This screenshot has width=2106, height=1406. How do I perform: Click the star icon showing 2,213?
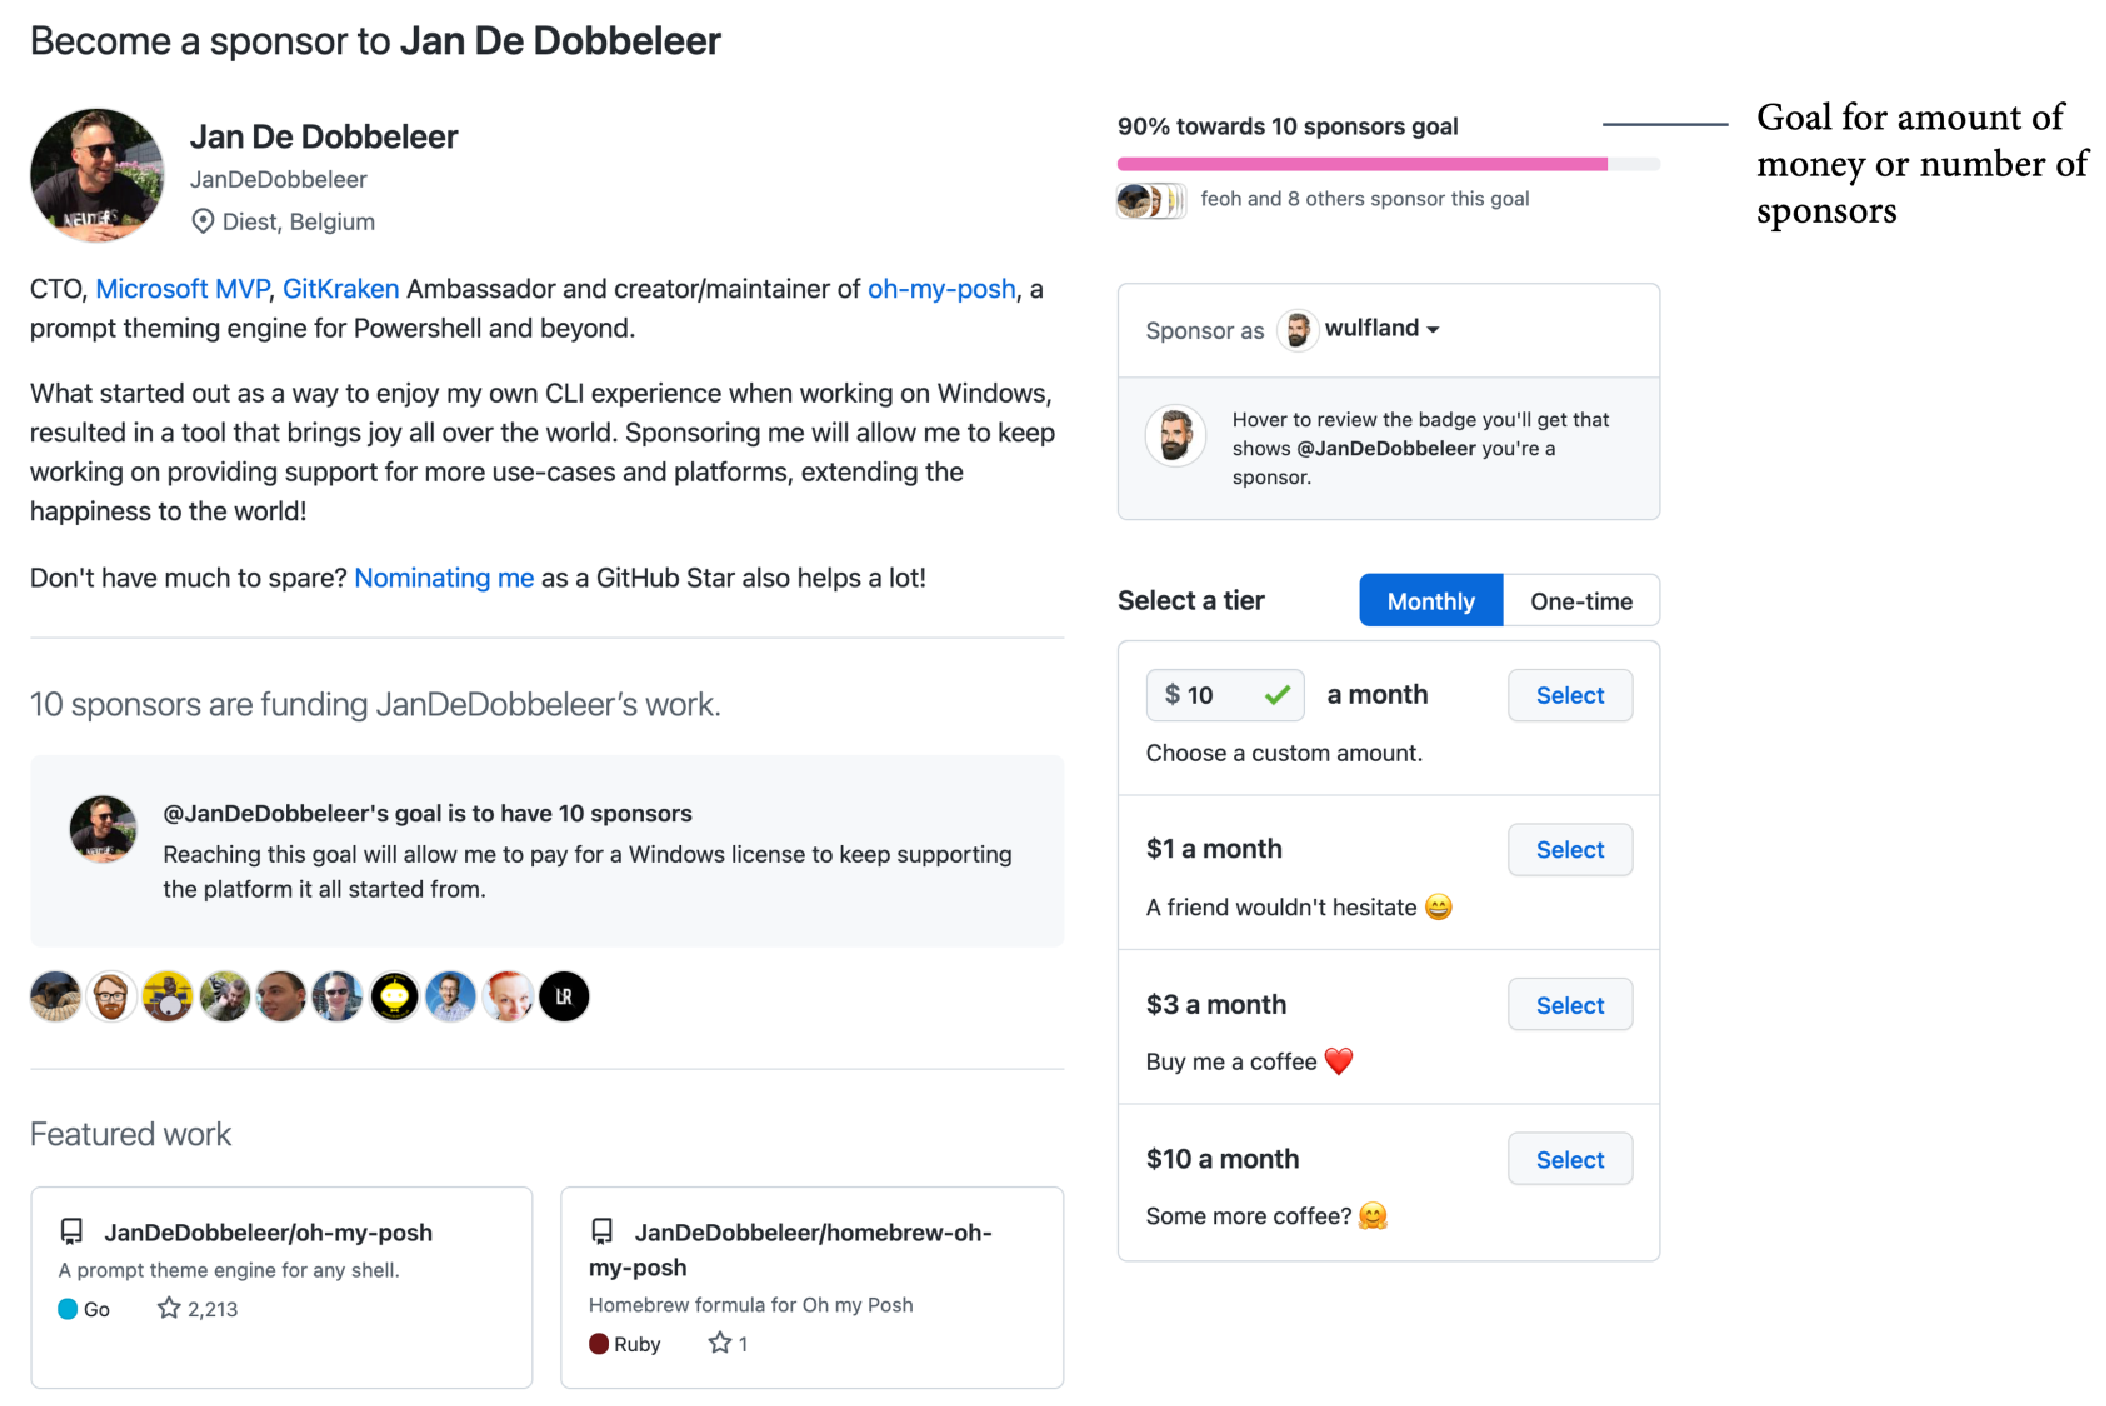coord(169,1308)
